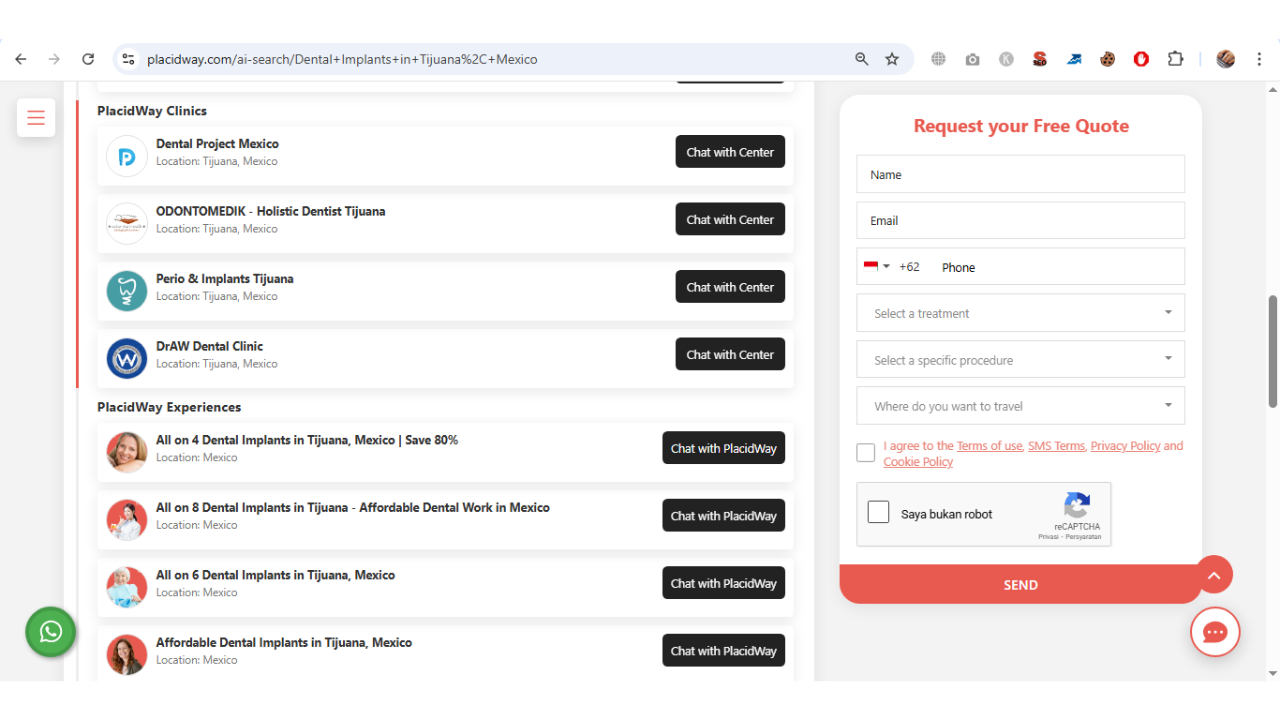Bookmark the page with the star icon

click(891, 59)
